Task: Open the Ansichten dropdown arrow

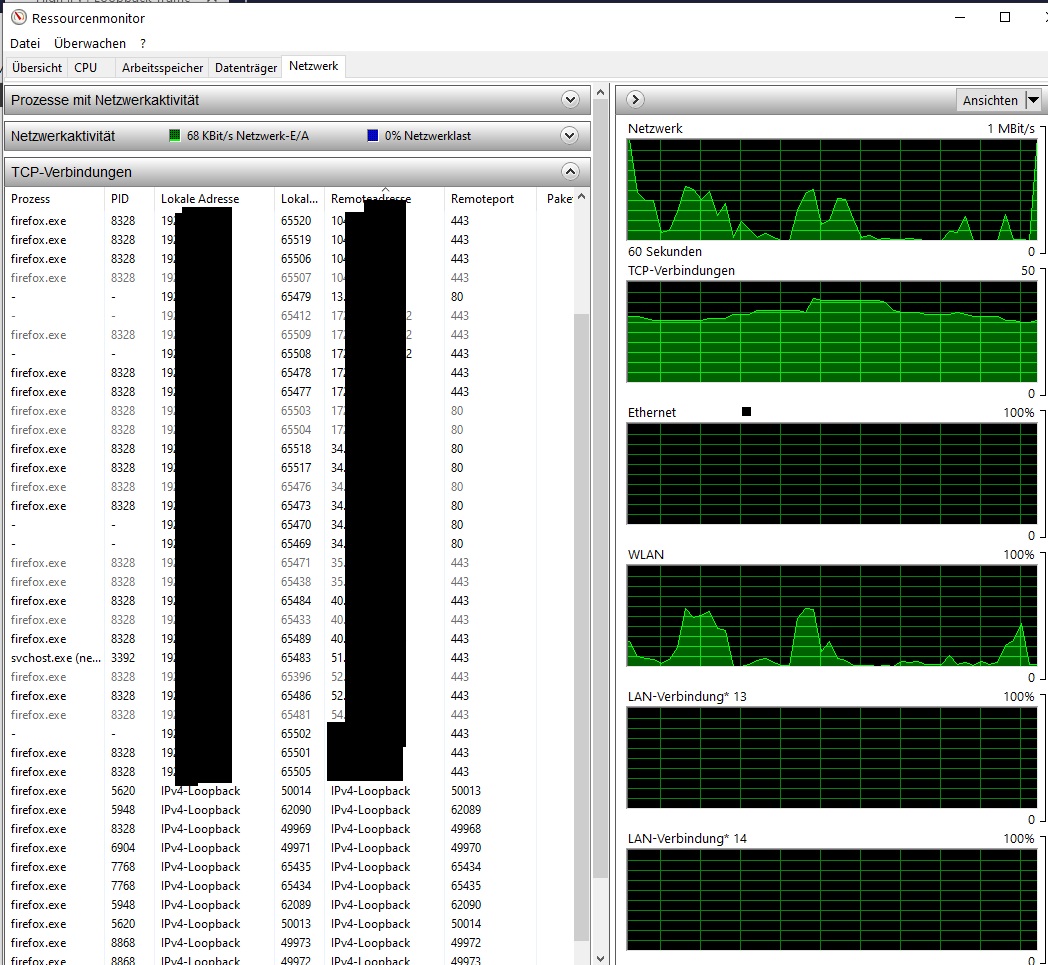Action: 1033,100
